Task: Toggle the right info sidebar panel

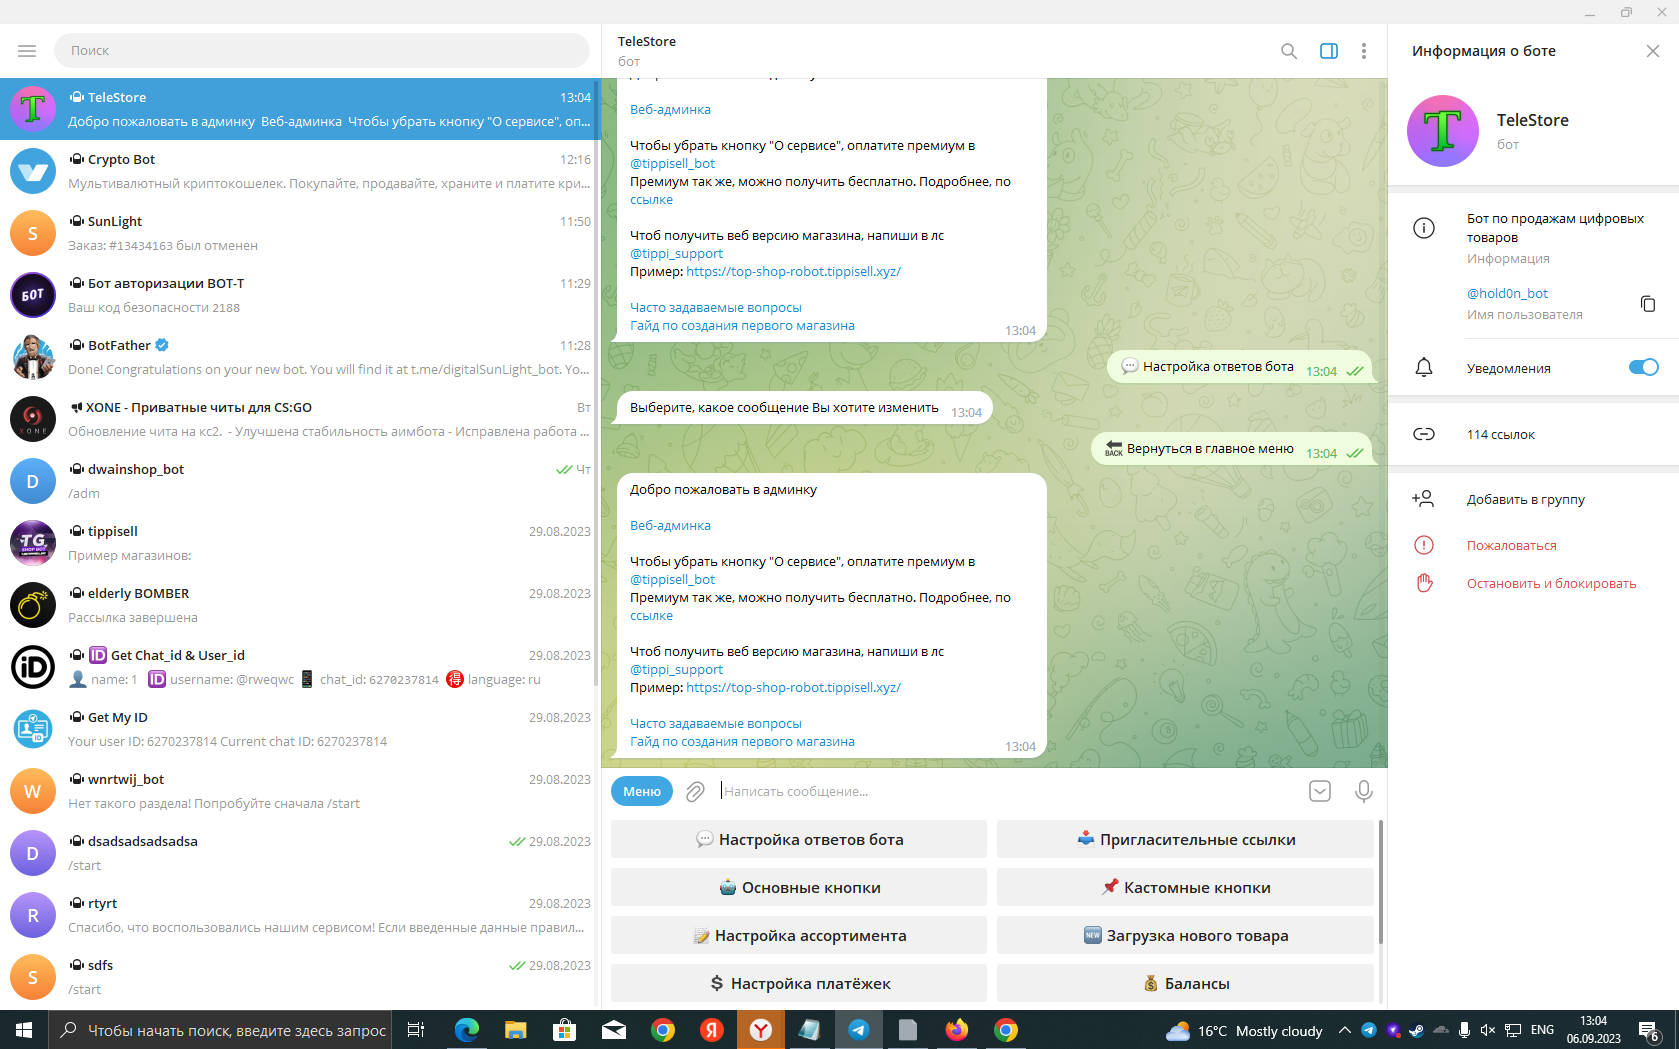Action: coord(1329,51)
